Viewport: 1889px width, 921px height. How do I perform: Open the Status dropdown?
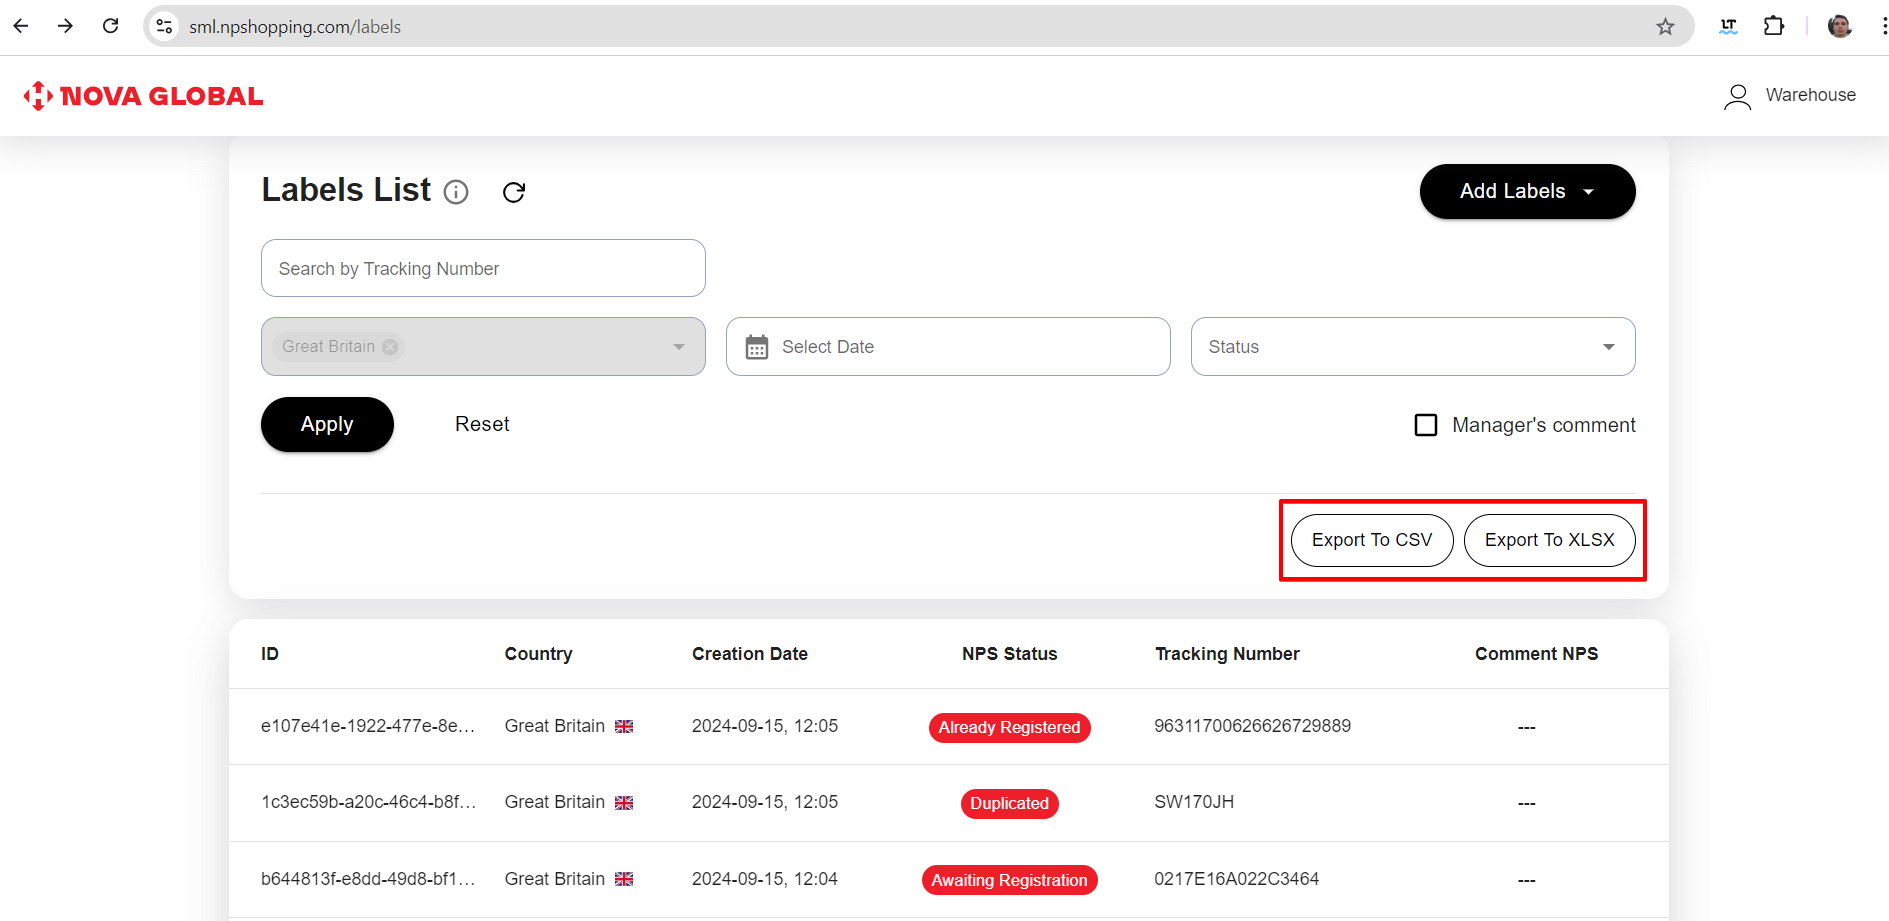click(1413, 347)
